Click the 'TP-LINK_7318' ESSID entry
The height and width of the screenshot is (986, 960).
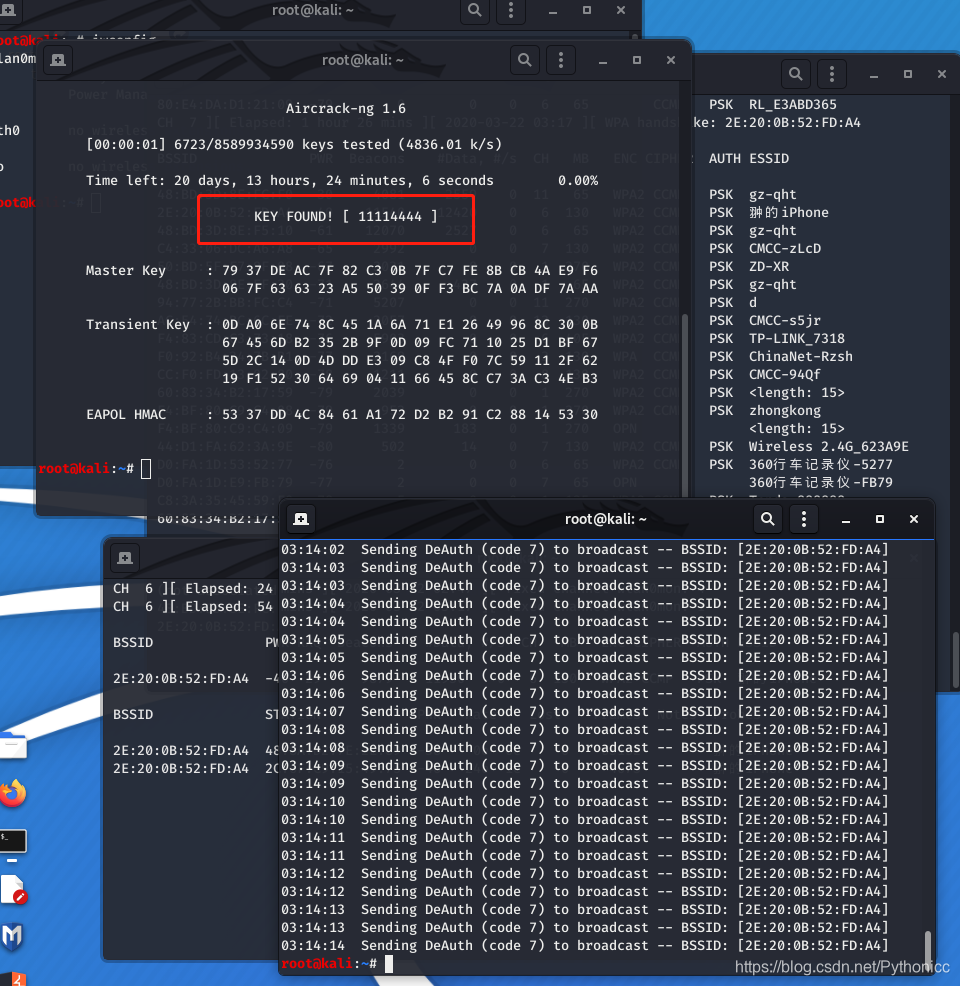[x=797, y=339]
